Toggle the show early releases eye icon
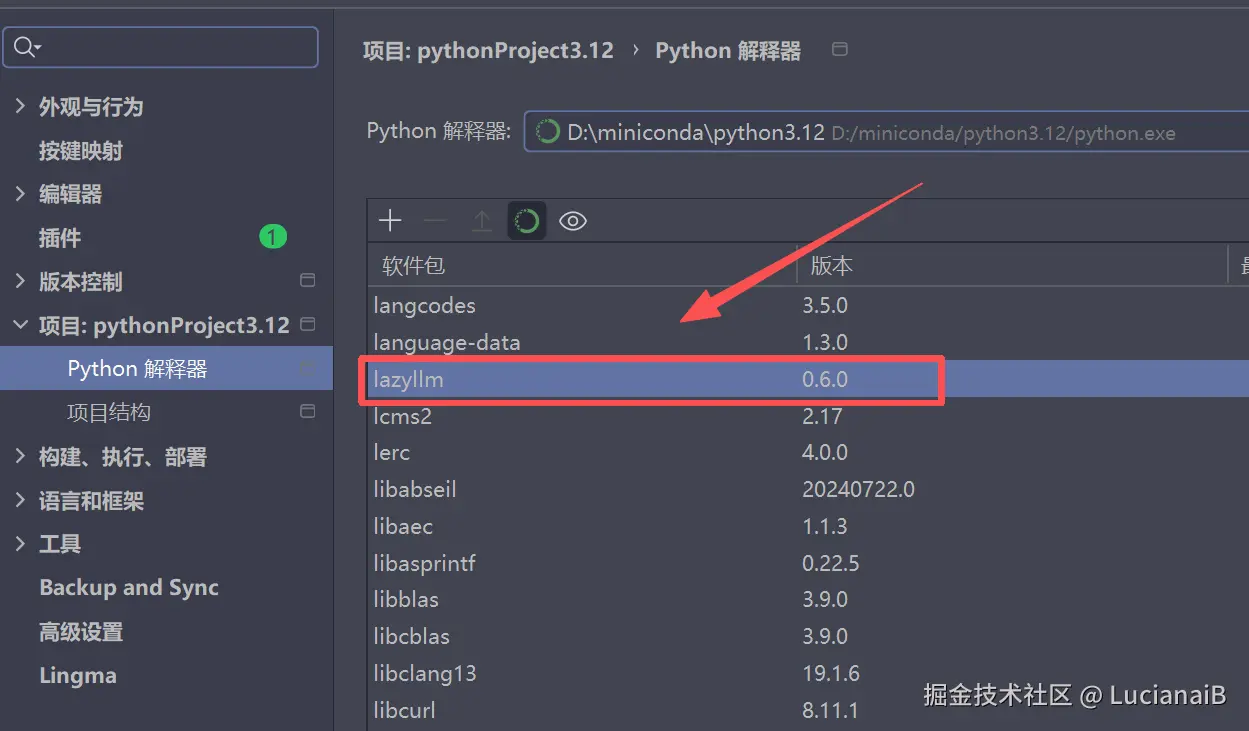Viewport: 1249px width, 731px height. tap(573, 221)
